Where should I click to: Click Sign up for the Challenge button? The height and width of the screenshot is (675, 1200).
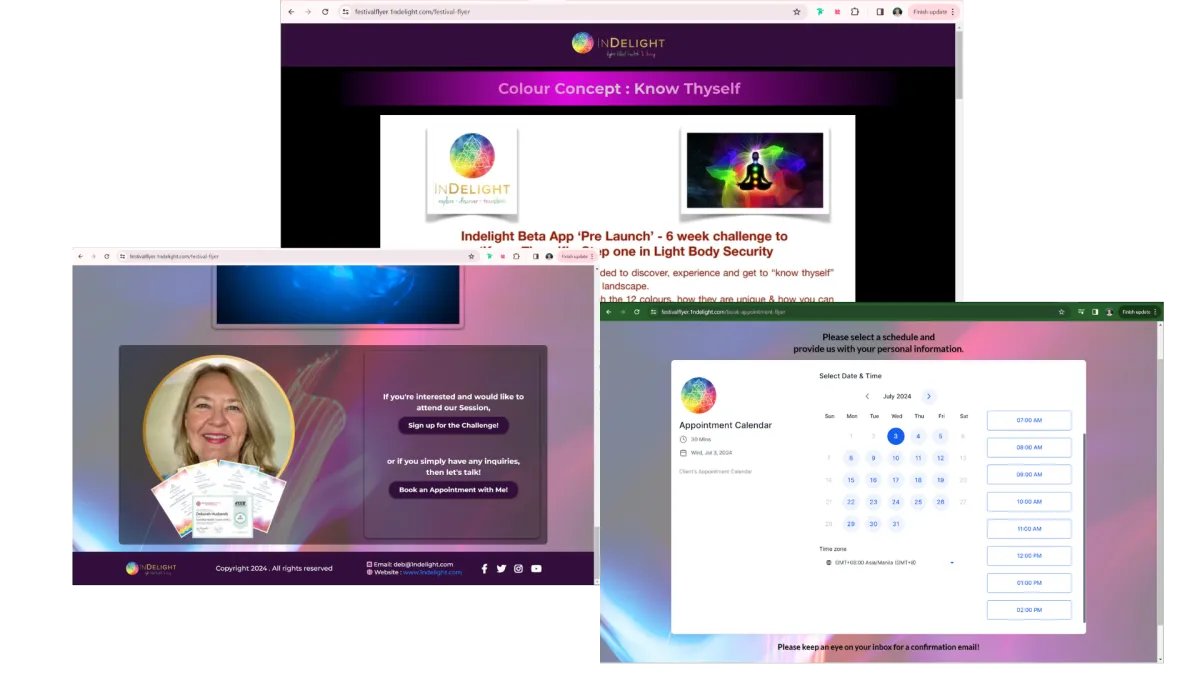tap(454, 425)
